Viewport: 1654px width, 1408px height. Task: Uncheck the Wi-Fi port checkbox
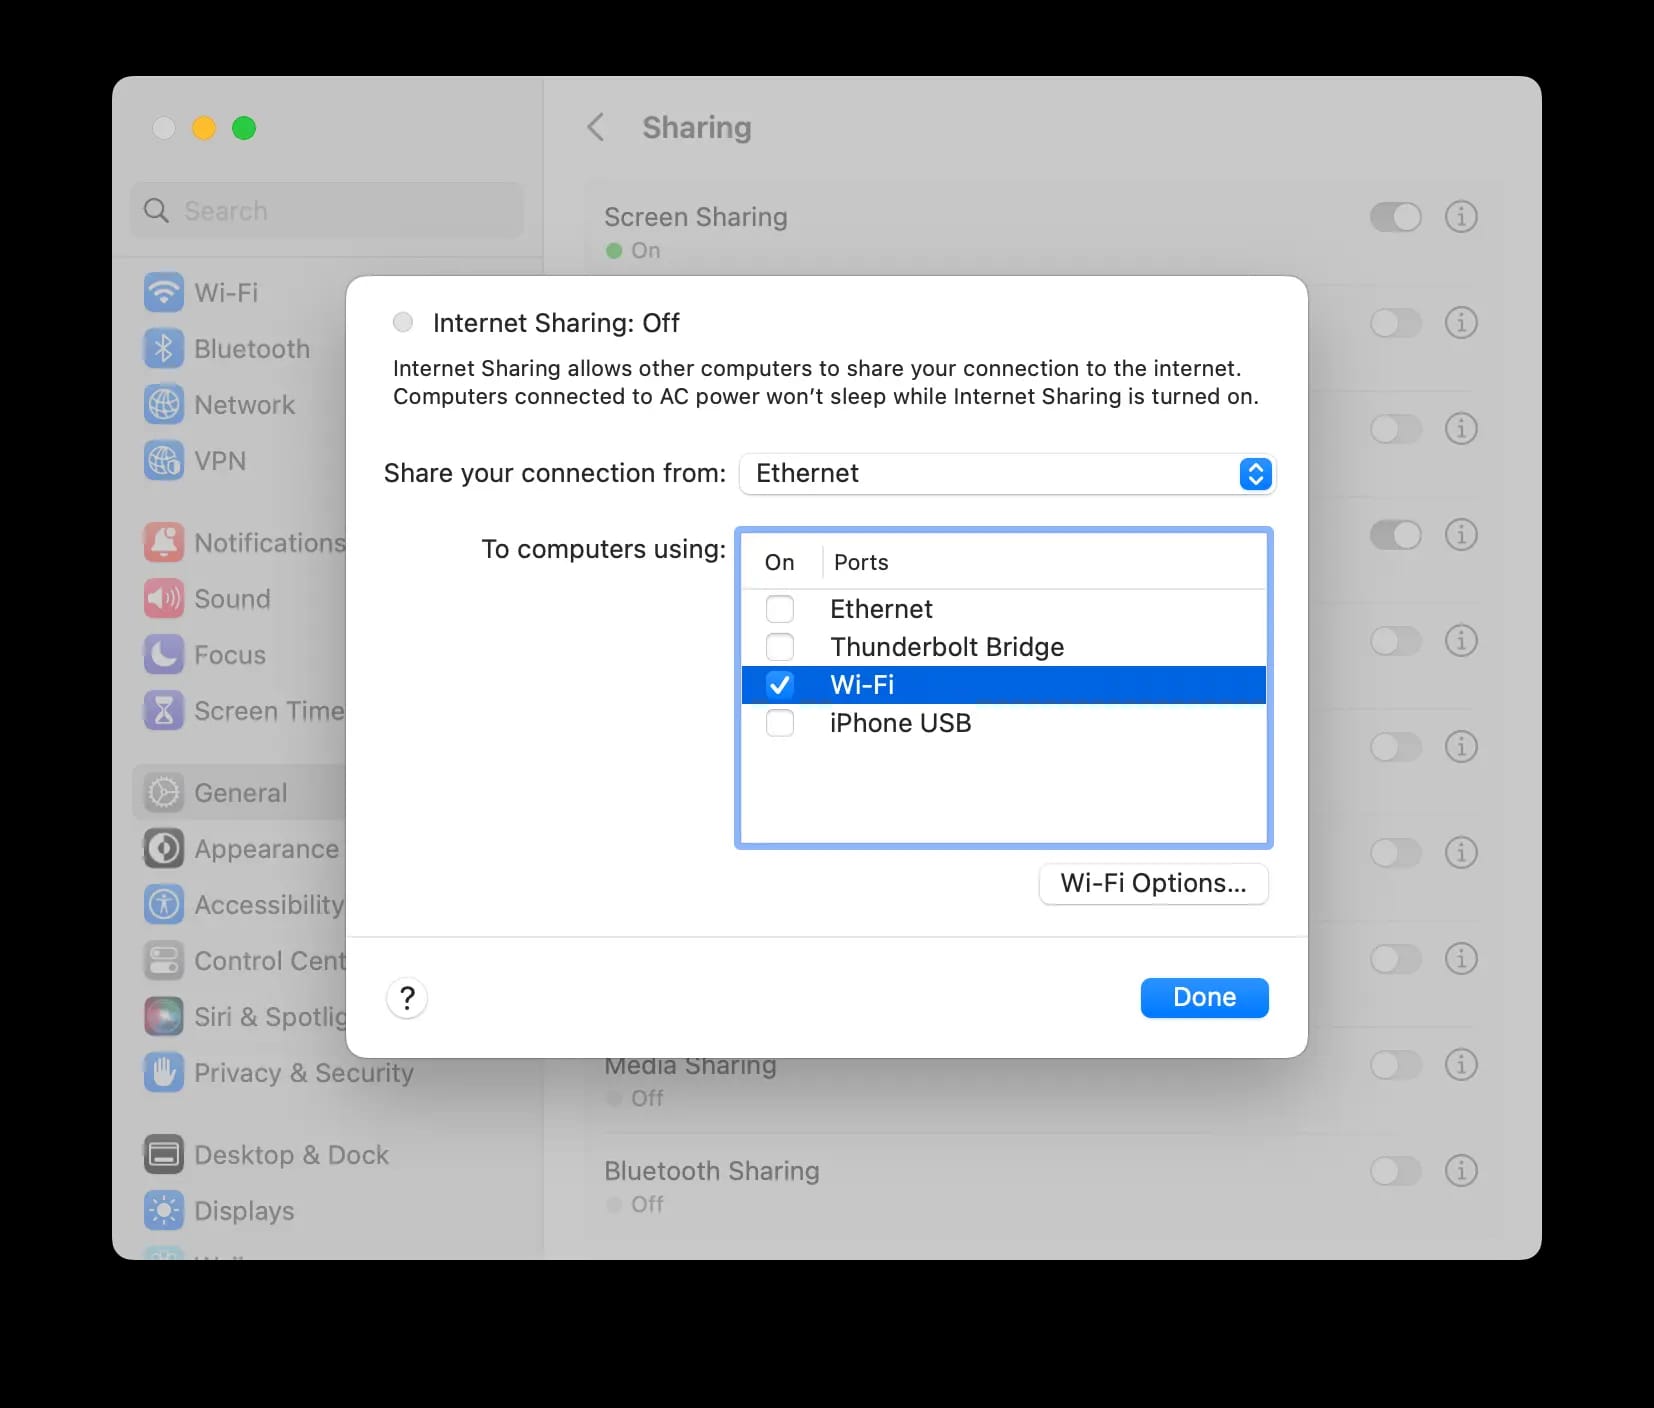point(780,685)
